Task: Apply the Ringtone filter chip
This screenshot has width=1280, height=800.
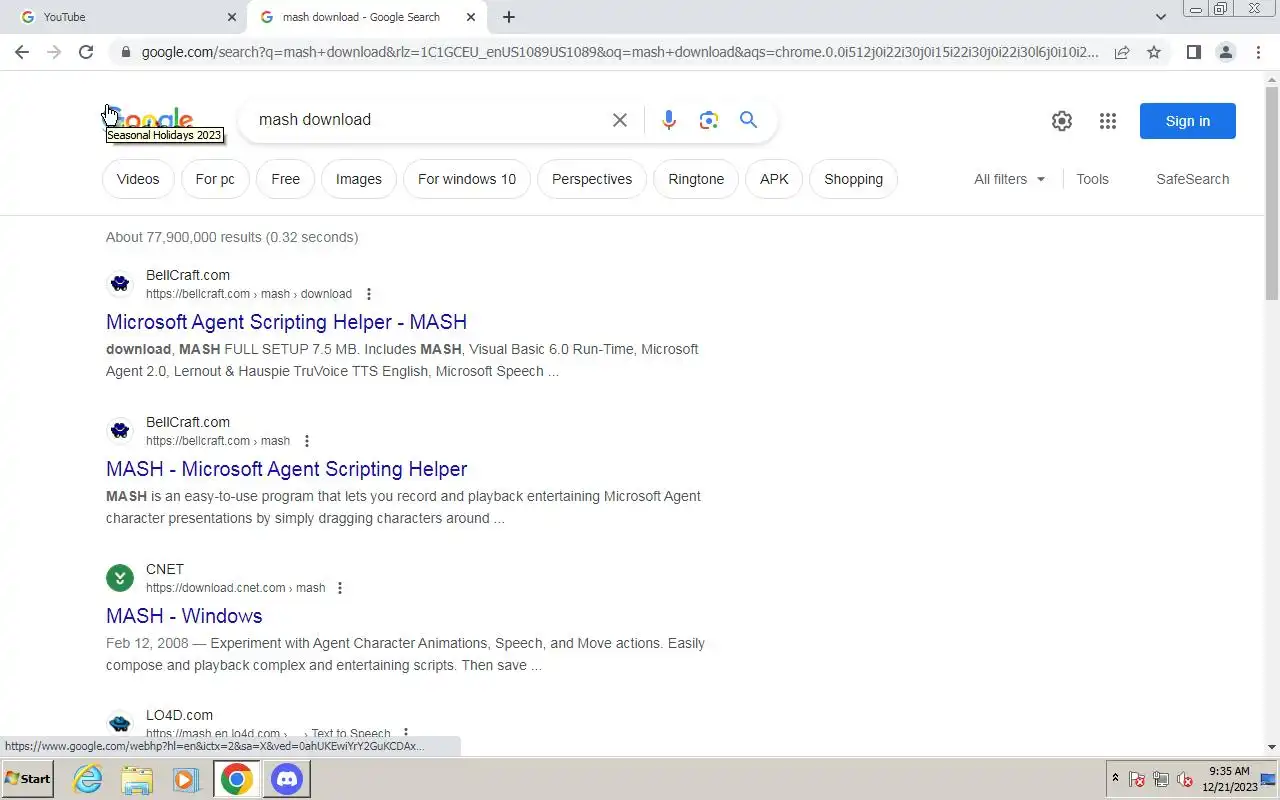Action: [x=696, y=179]
